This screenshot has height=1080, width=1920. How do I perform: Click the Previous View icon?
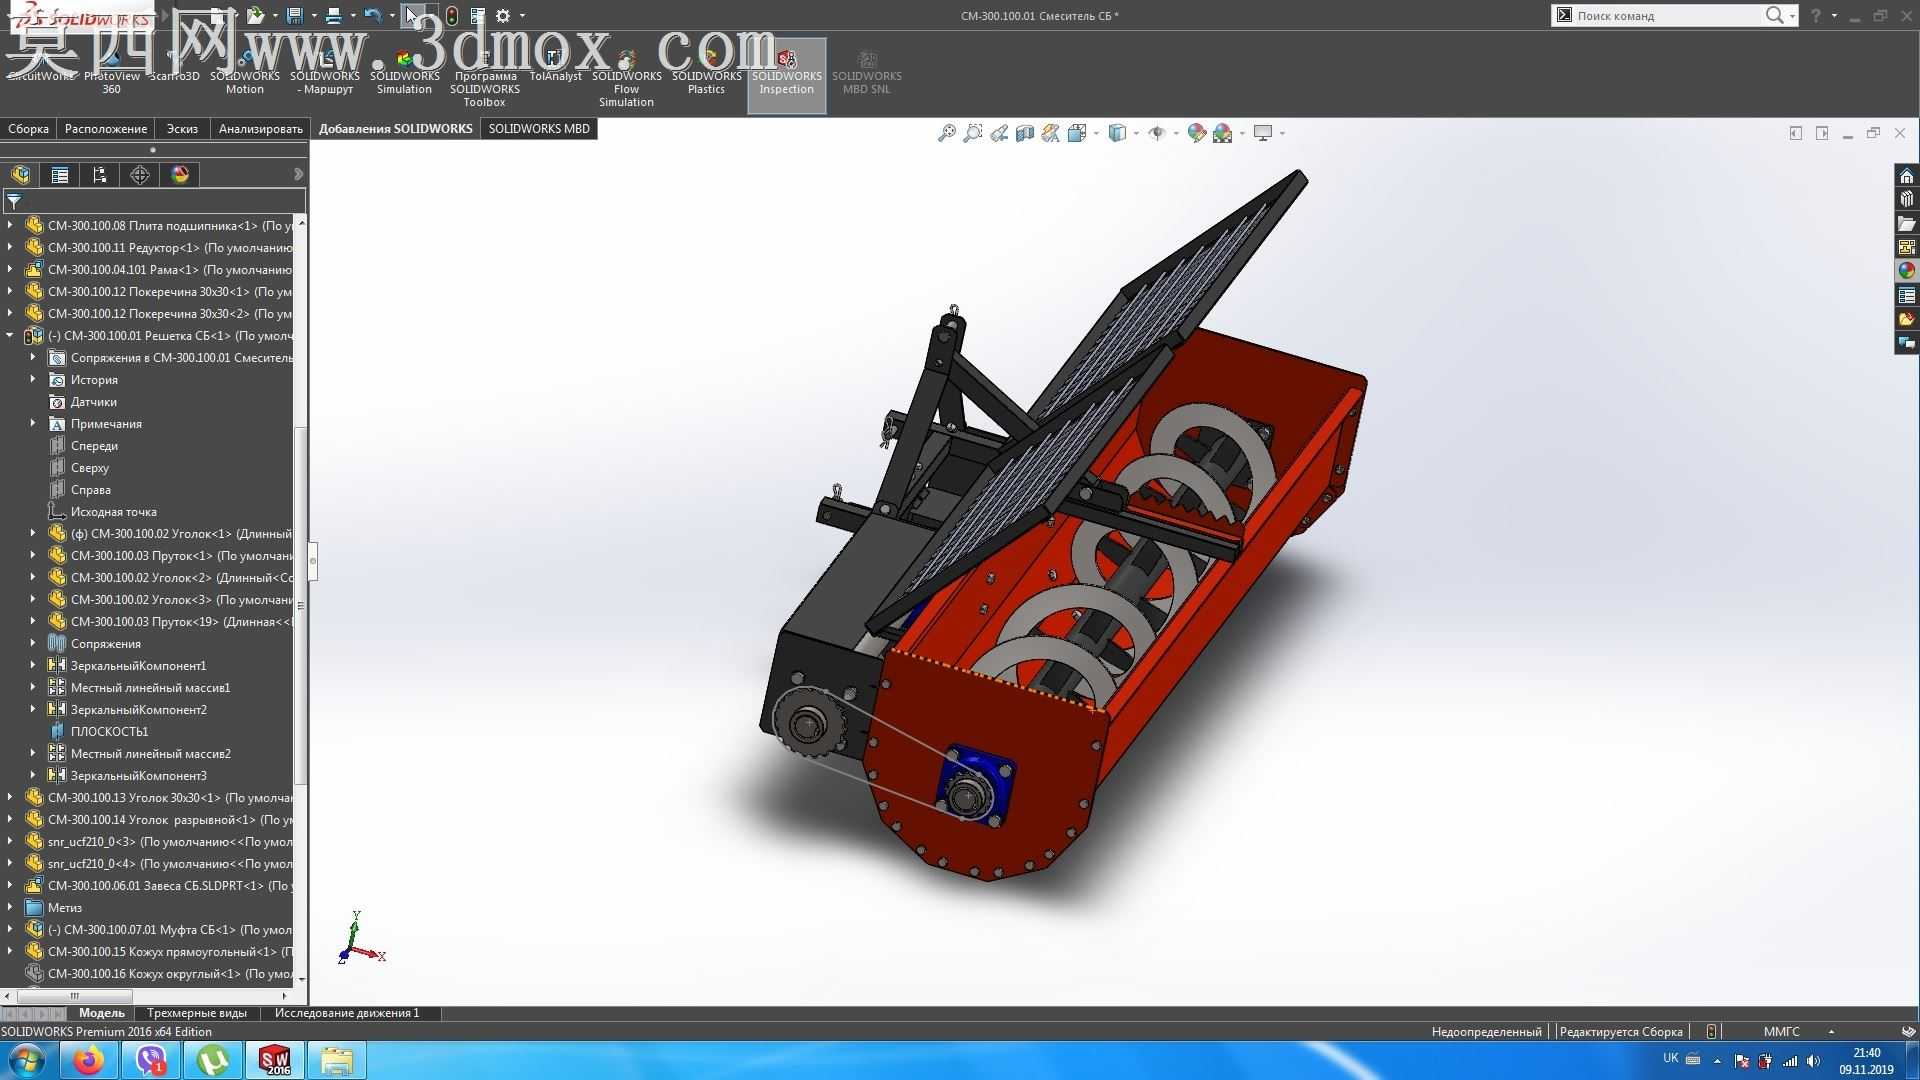tap(998, 133)
